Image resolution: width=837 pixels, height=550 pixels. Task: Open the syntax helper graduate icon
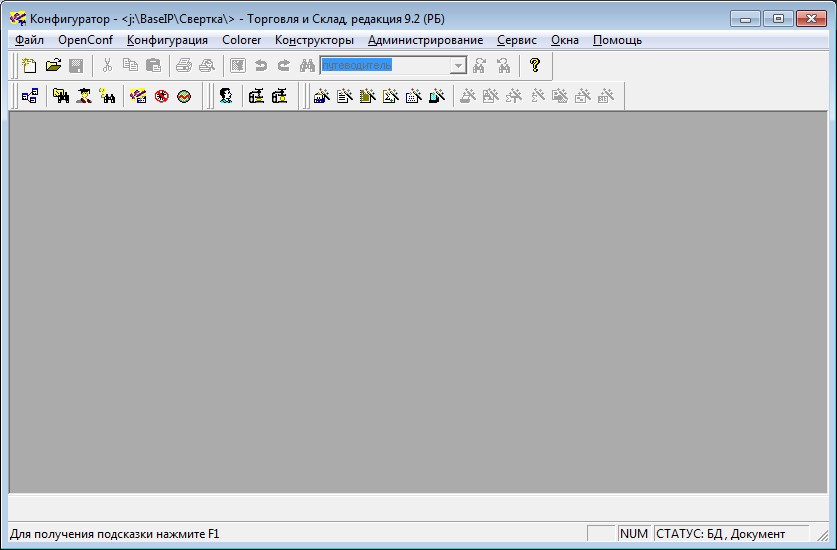[85, 96]
